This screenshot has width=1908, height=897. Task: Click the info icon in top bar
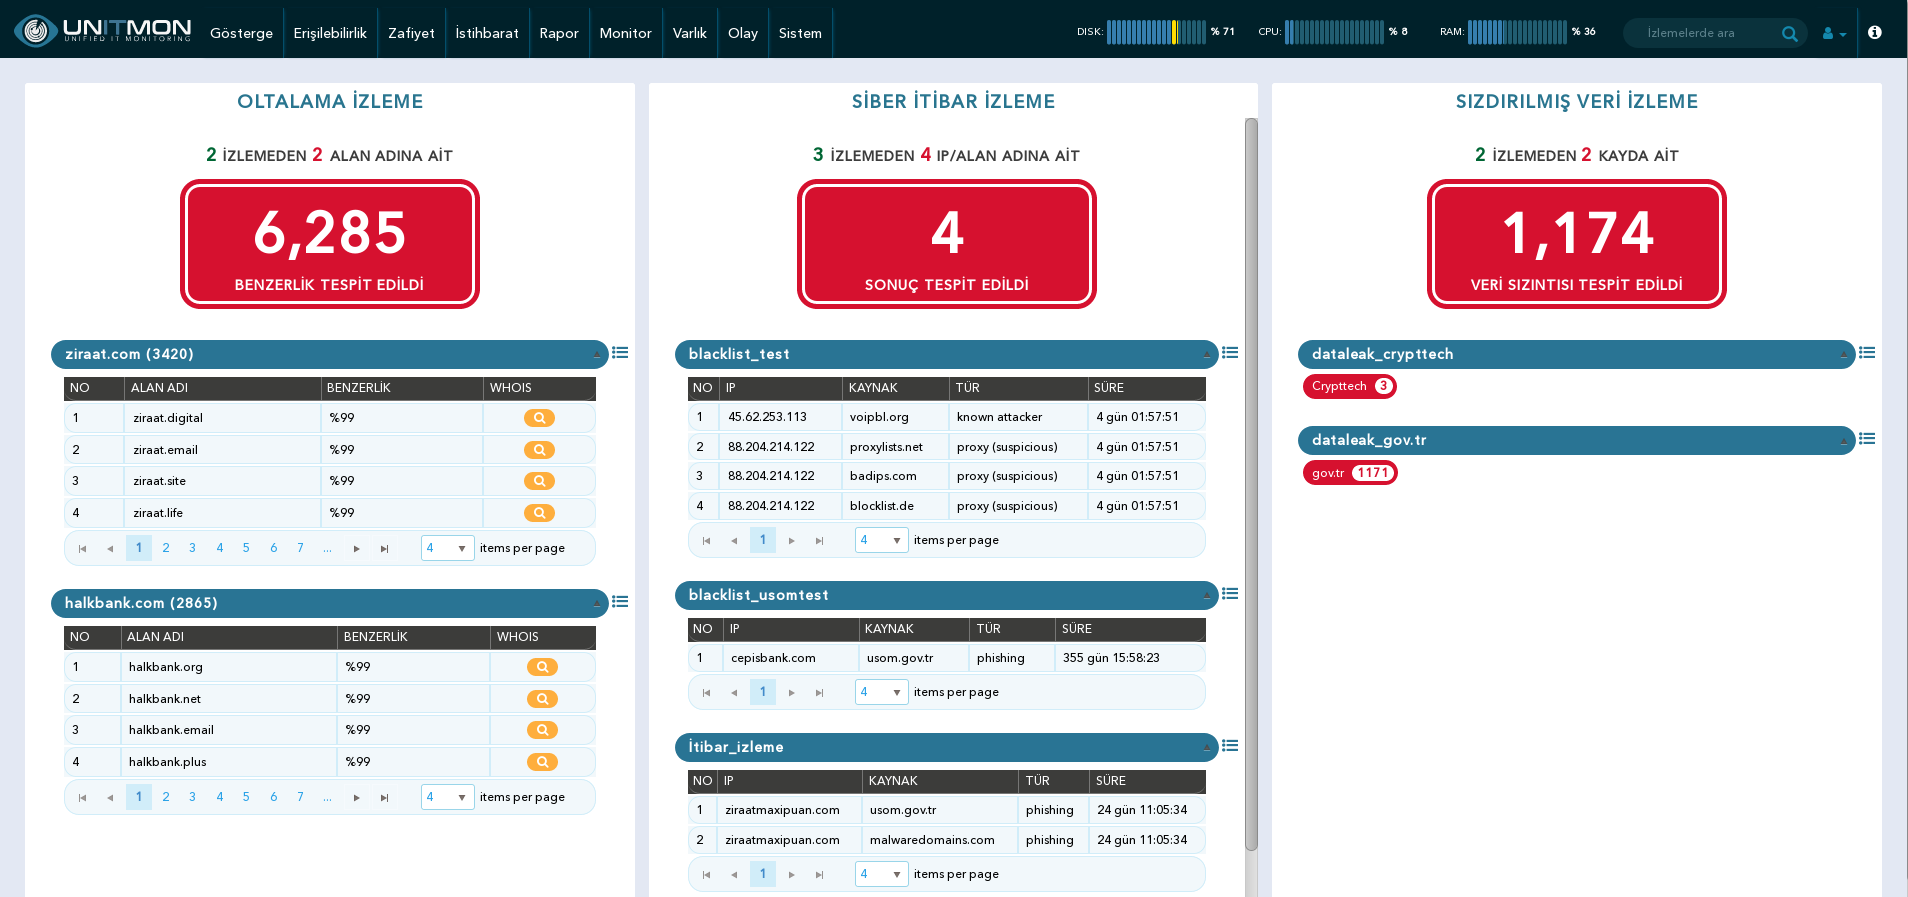[1875, 32]
